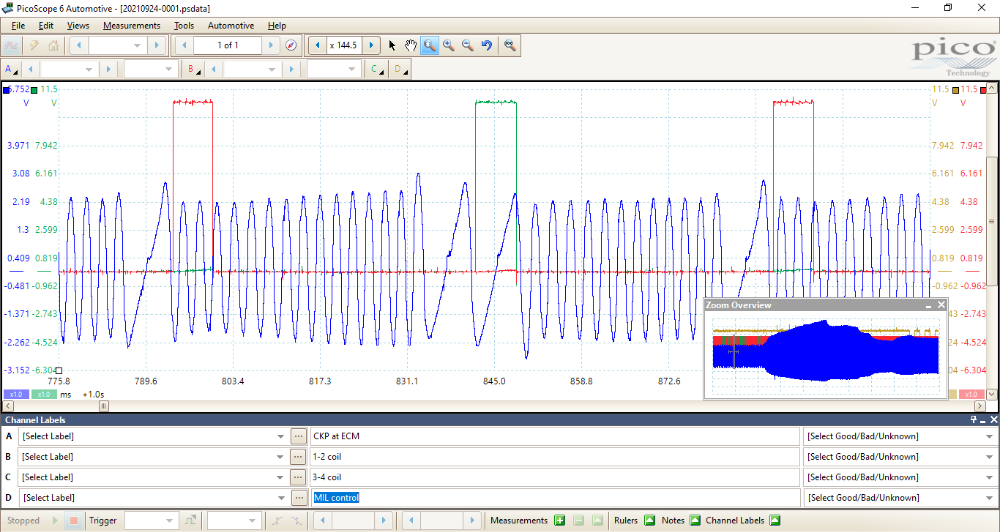The image size is (1000, 532).
Task: Open label dropdown for channel B row
Action: (281, 457)
